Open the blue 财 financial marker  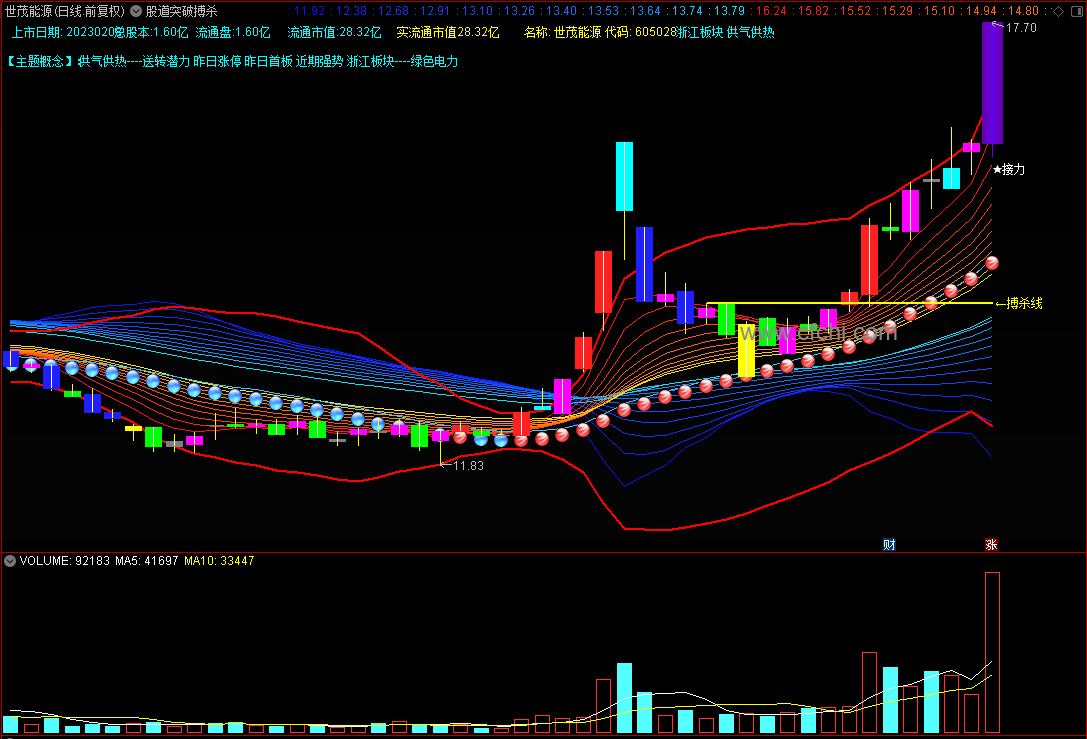tap(889, 544)
